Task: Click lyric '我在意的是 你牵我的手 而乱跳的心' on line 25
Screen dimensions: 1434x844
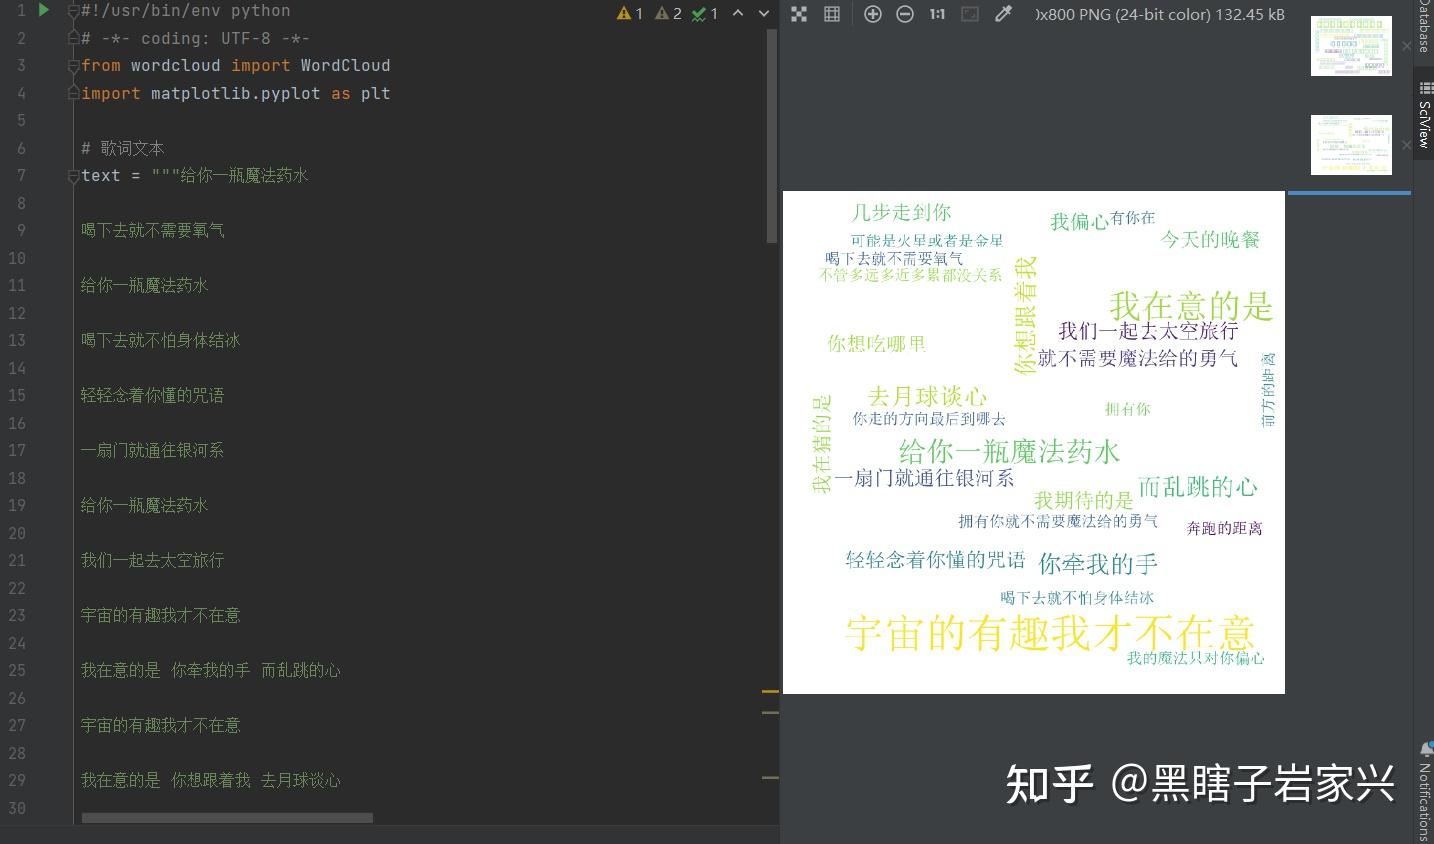Action: pos(211,670)
